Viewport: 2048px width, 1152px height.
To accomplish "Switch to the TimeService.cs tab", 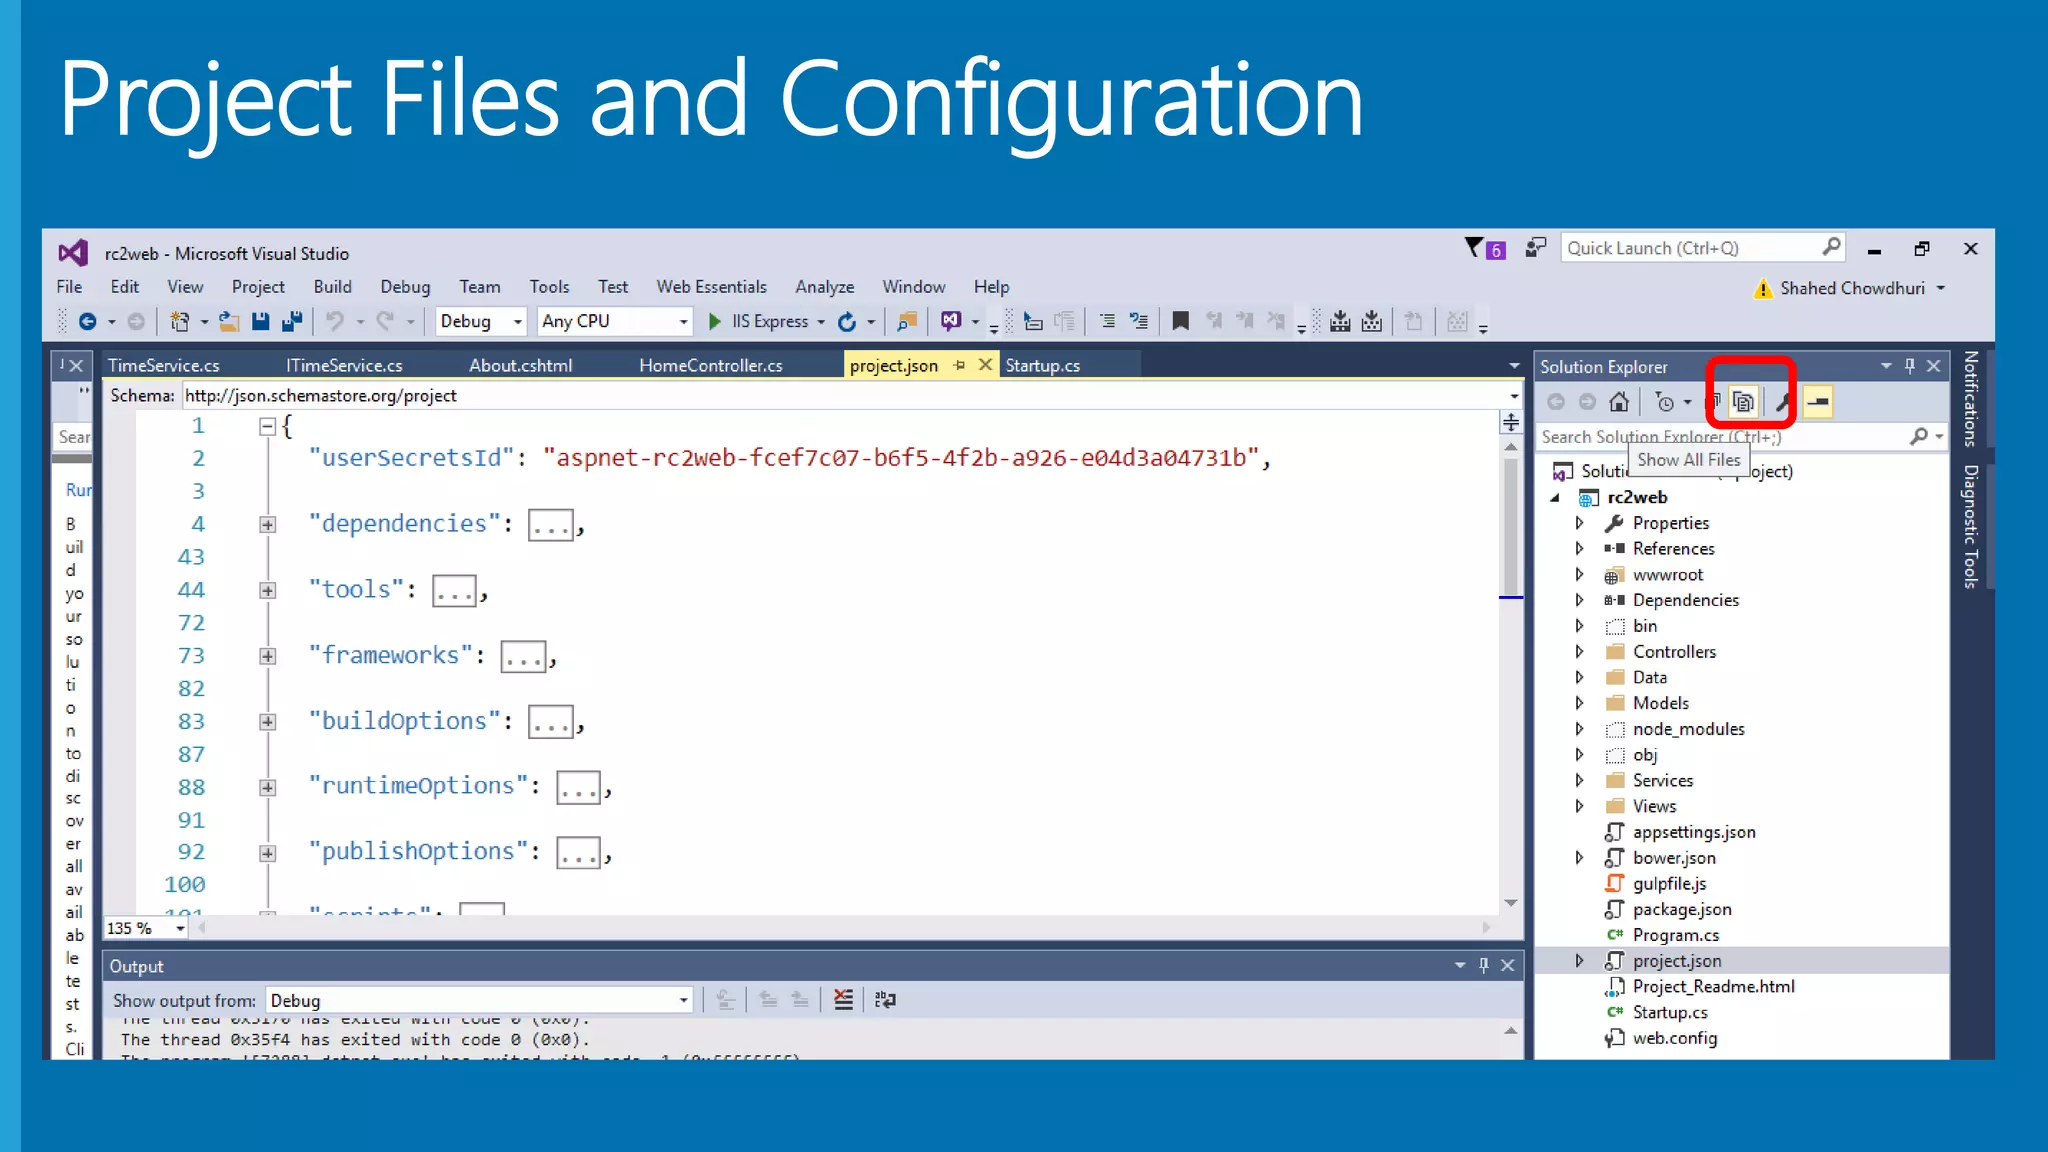I will [163, 365].
